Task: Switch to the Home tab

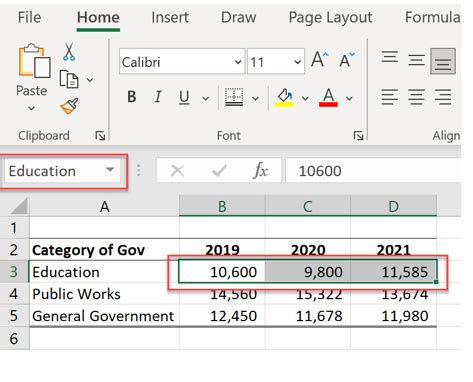Action: (x=98, y=17)
